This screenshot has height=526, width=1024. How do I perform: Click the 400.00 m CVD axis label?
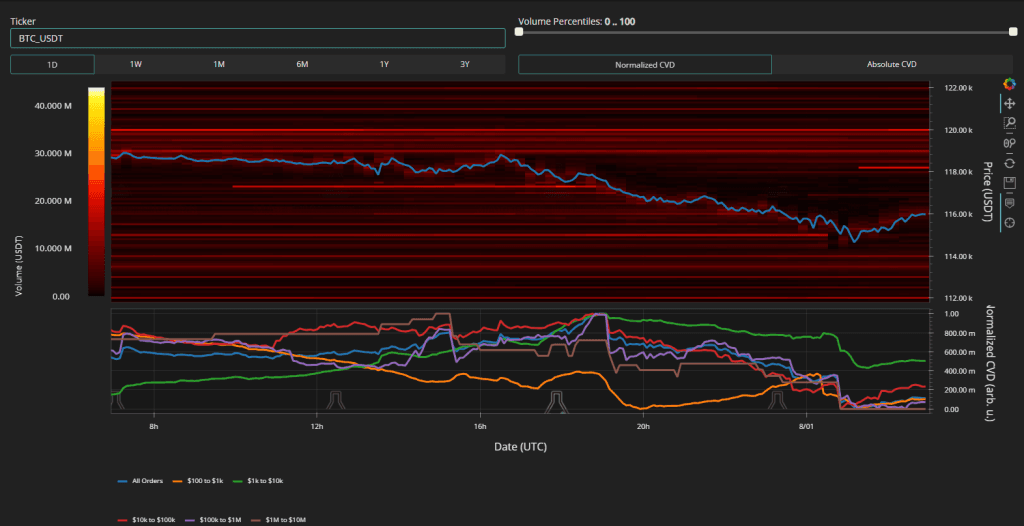960,371
